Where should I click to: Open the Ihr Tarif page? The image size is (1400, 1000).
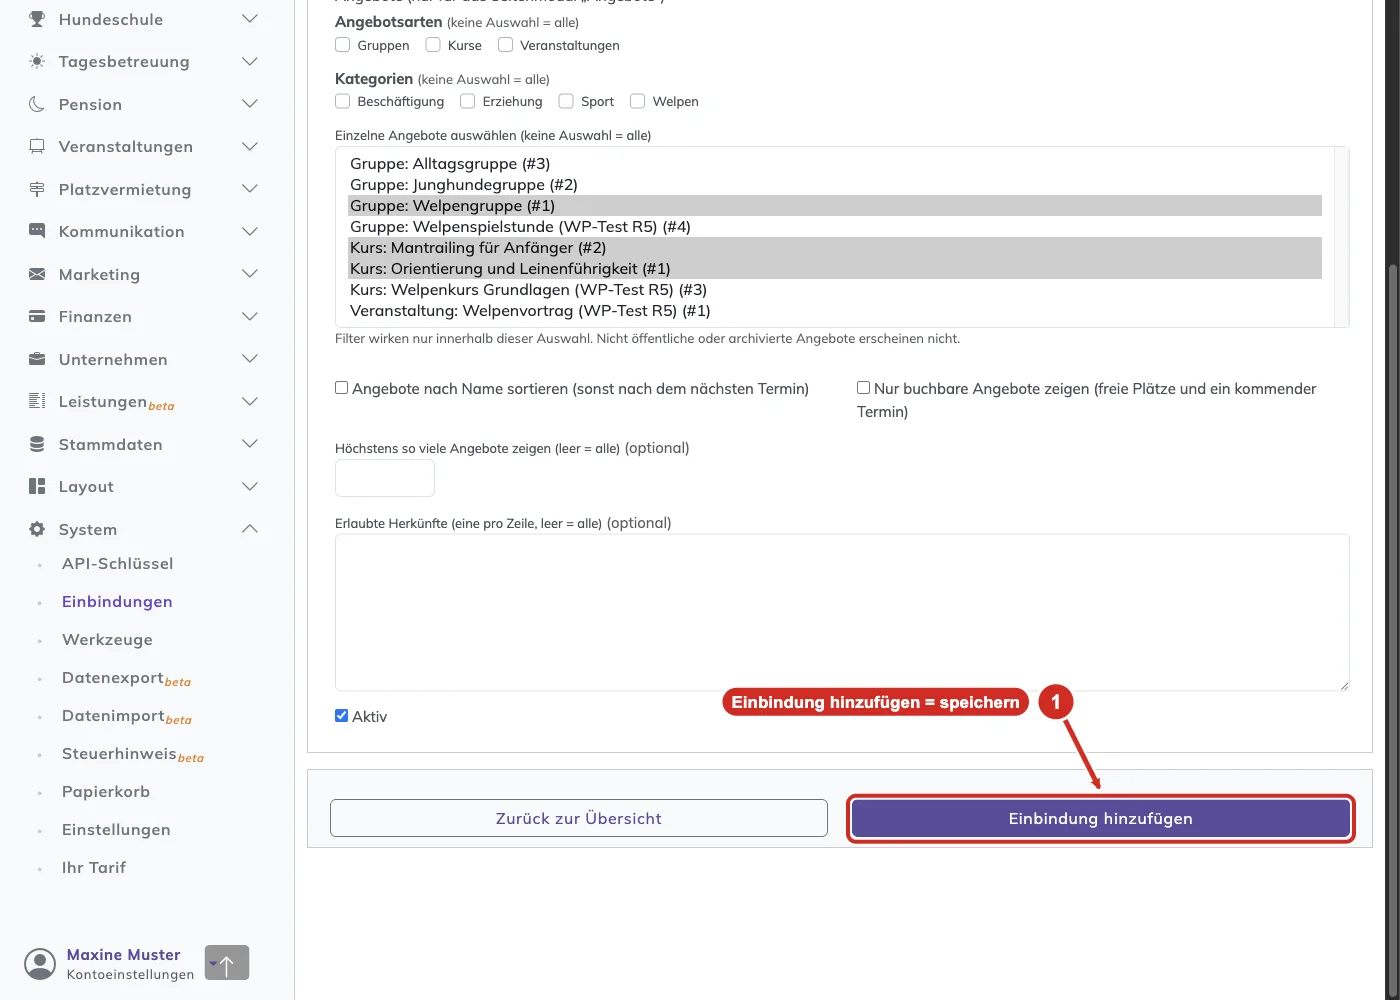point(94,868)
